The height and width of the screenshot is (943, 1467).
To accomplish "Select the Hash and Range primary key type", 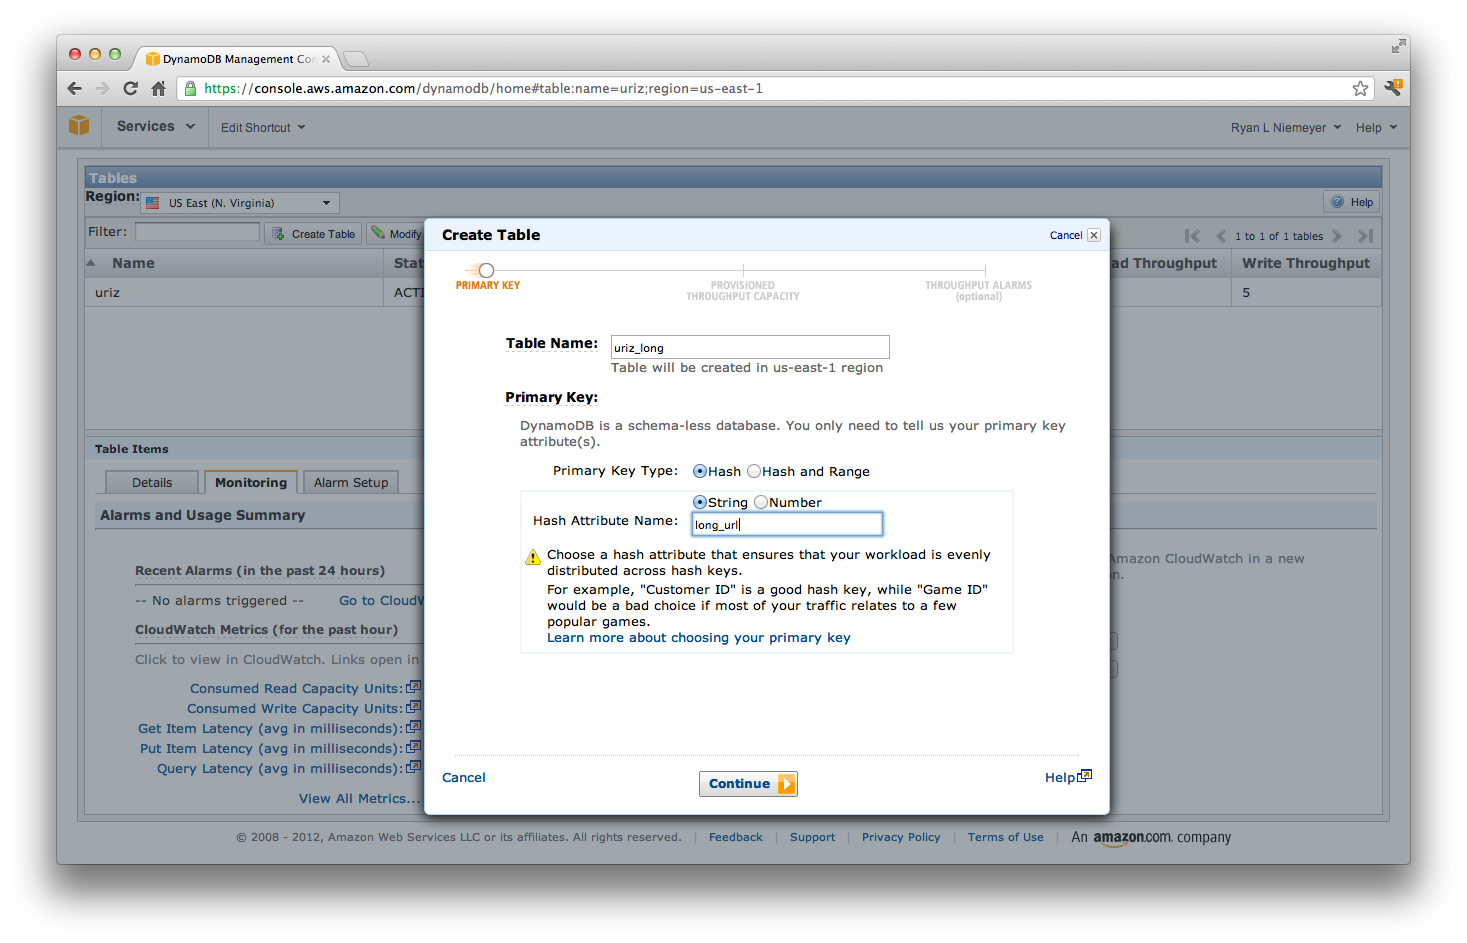I will click(755, 471).
